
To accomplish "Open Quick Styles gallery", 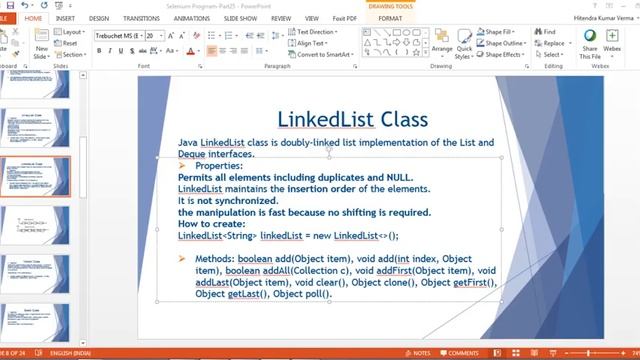I will pos(464,44).
